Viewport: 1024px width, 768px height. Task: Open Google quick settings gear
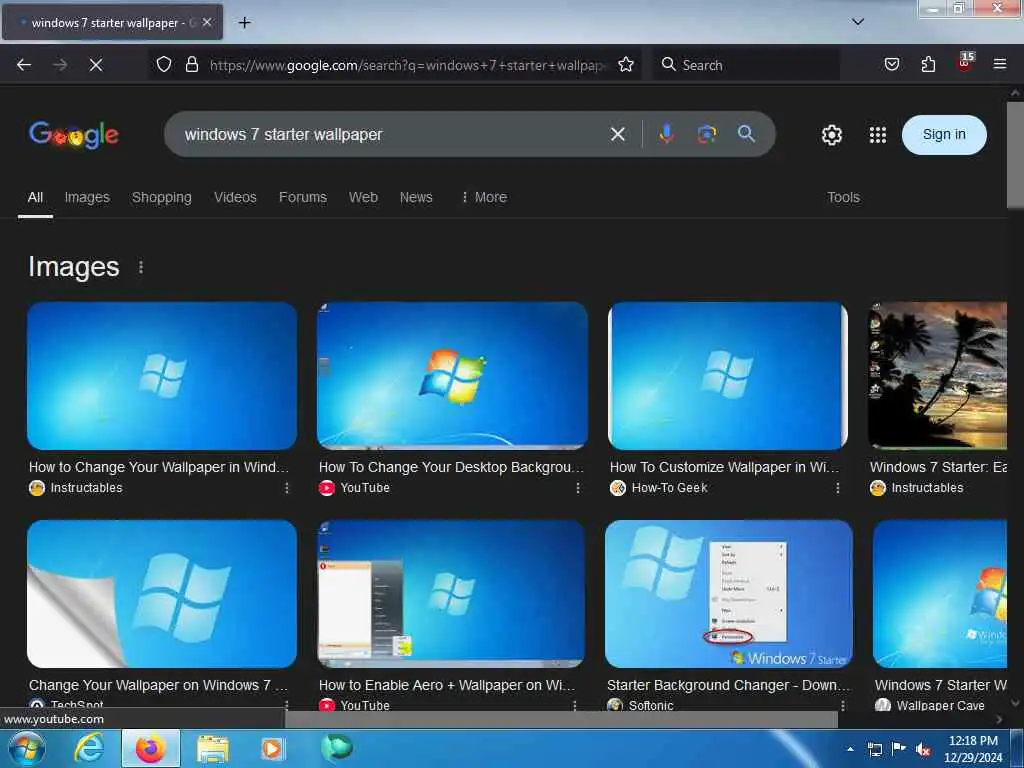click(x=831, y=135)
